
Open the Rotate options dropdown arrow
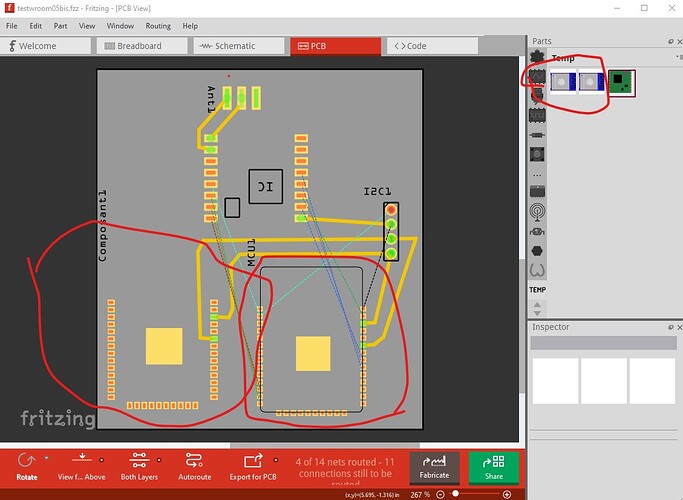click(47, 458)
